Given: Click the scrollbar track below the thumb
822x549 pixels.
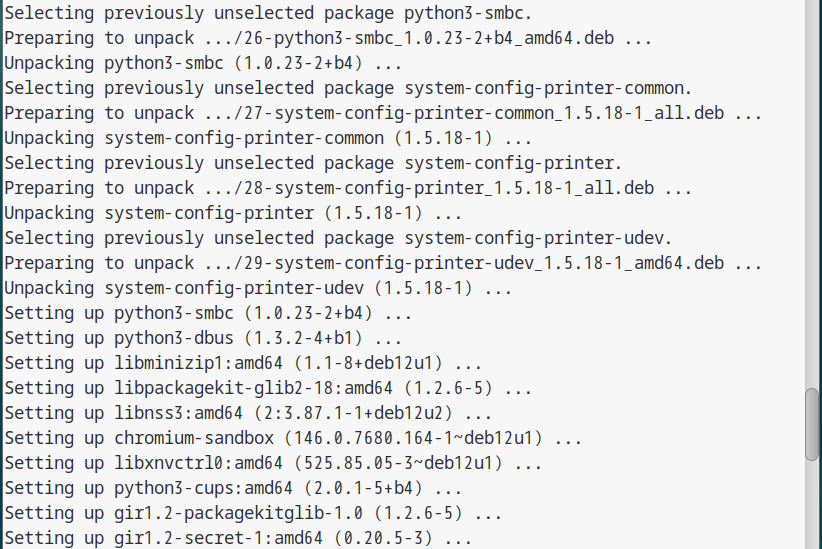Looking at the screenshot, I should tap(812, 505).
